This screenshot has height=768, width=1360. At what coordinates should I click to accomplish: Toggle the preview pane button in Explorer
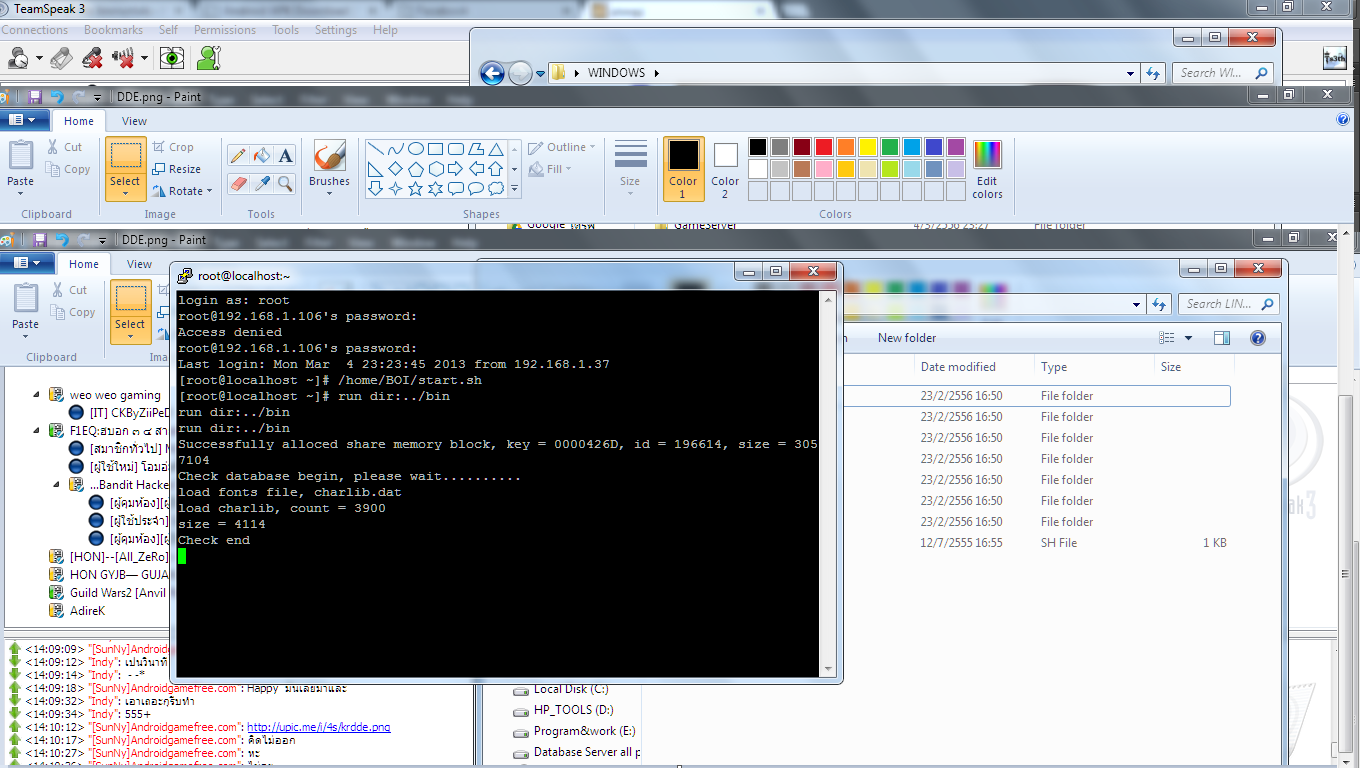point(1222,338)
